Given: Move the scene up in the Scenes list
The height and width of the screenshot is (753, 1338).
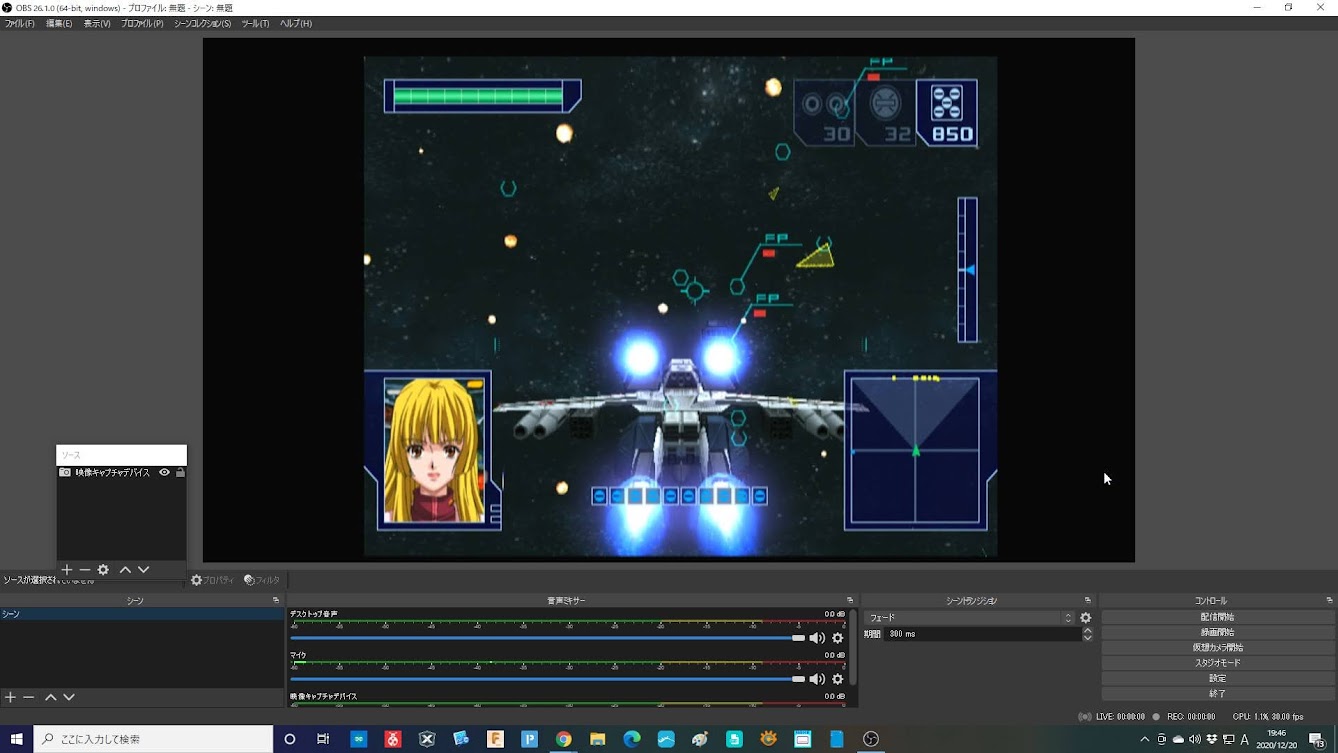Looking at the screenshot, I should (50, 697).
